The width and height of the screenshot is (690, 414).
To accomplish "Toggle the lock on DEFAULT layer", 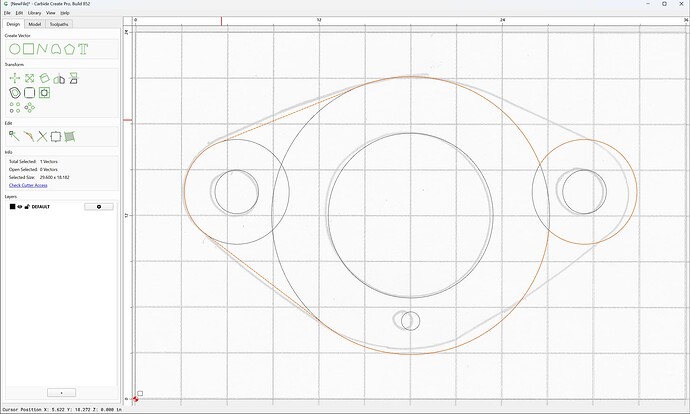I will 27,207.
